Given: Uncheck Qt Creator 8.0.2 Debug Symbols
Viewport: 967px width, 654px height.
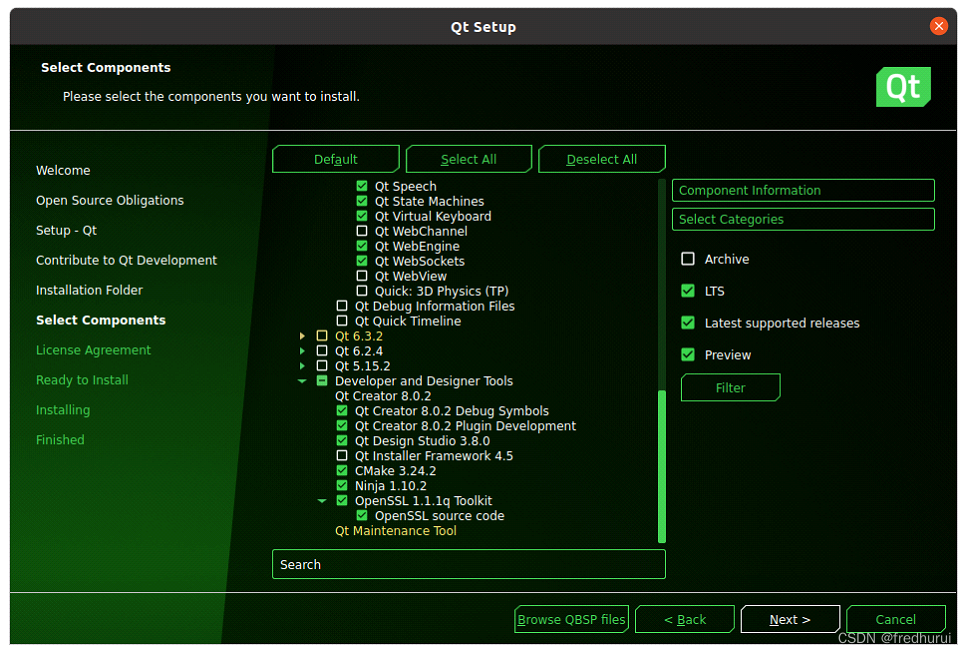Looking at the screenshot, I should coord(342,410).
